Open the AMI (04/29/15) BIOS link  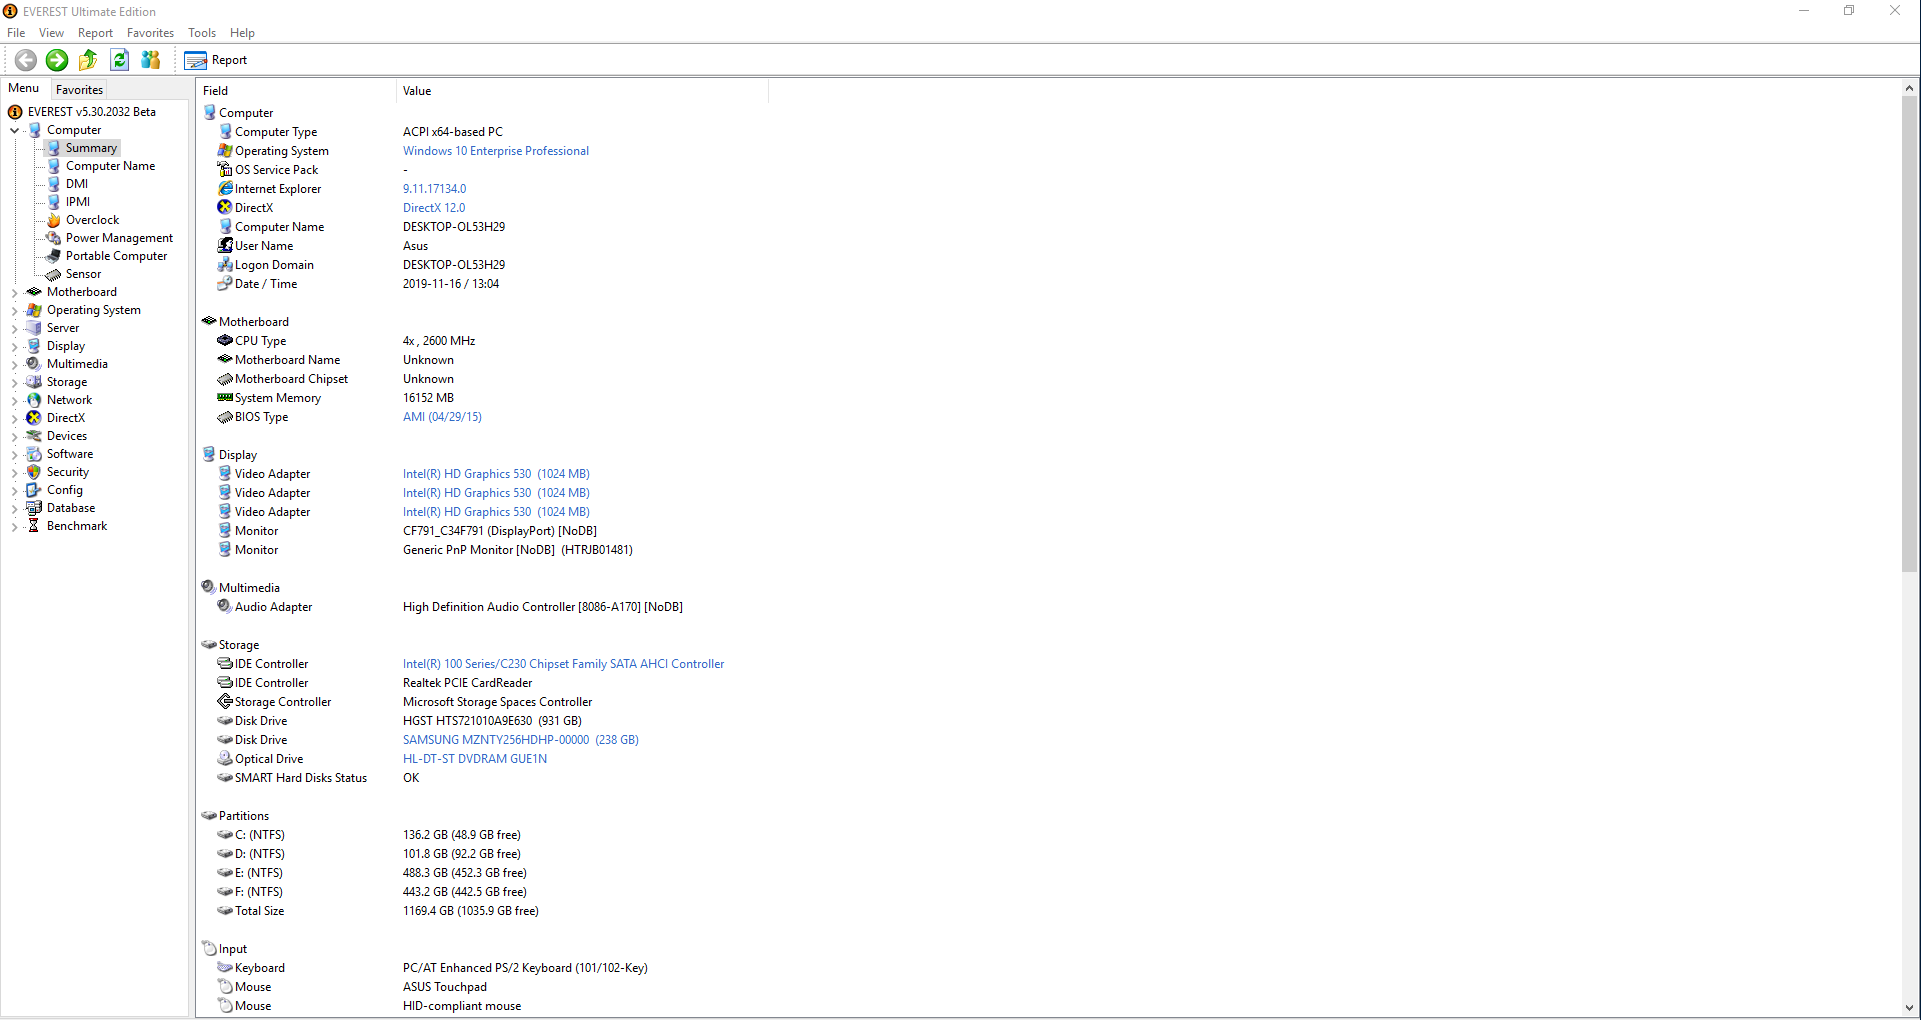(x=442, y=417)
